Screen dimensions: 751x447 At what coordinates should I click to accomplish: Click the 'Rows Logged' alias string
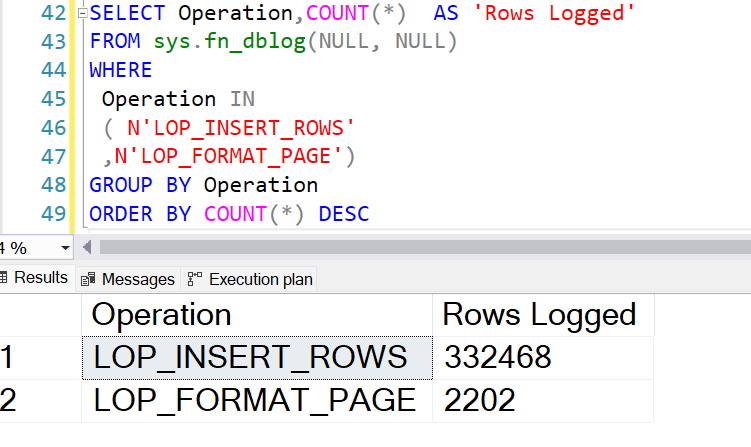[554, 13]
